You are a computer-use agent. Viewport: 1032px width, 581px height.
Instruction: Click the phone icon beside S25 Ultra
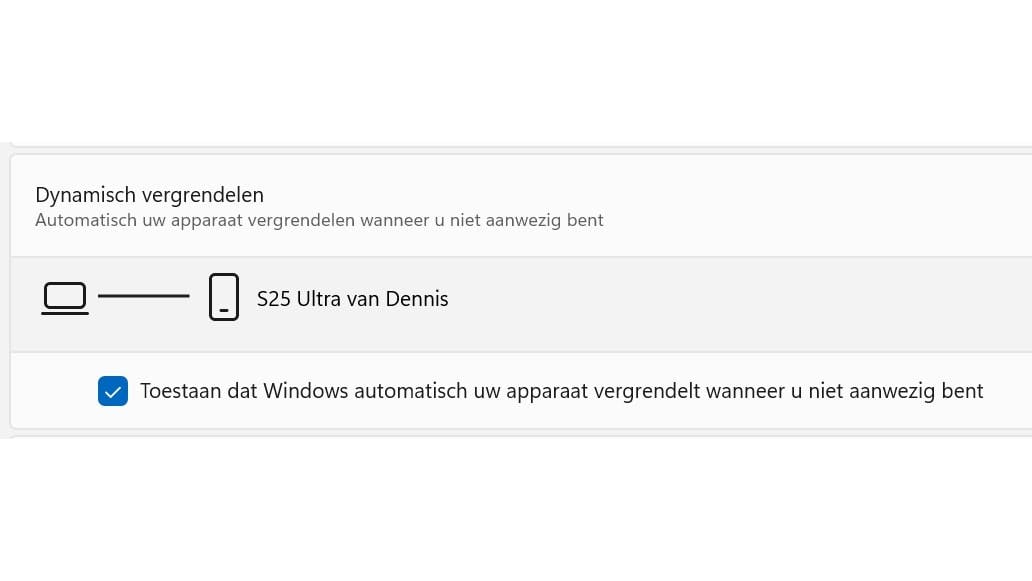point(224,297)
